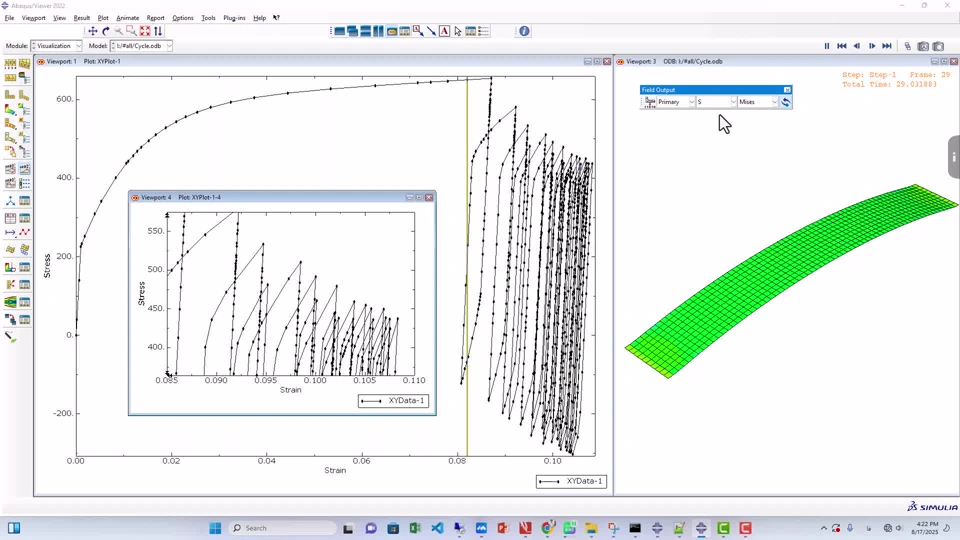Pause the animation playback
The height and width of the screenshot is (540, 960).
(827, 46)
